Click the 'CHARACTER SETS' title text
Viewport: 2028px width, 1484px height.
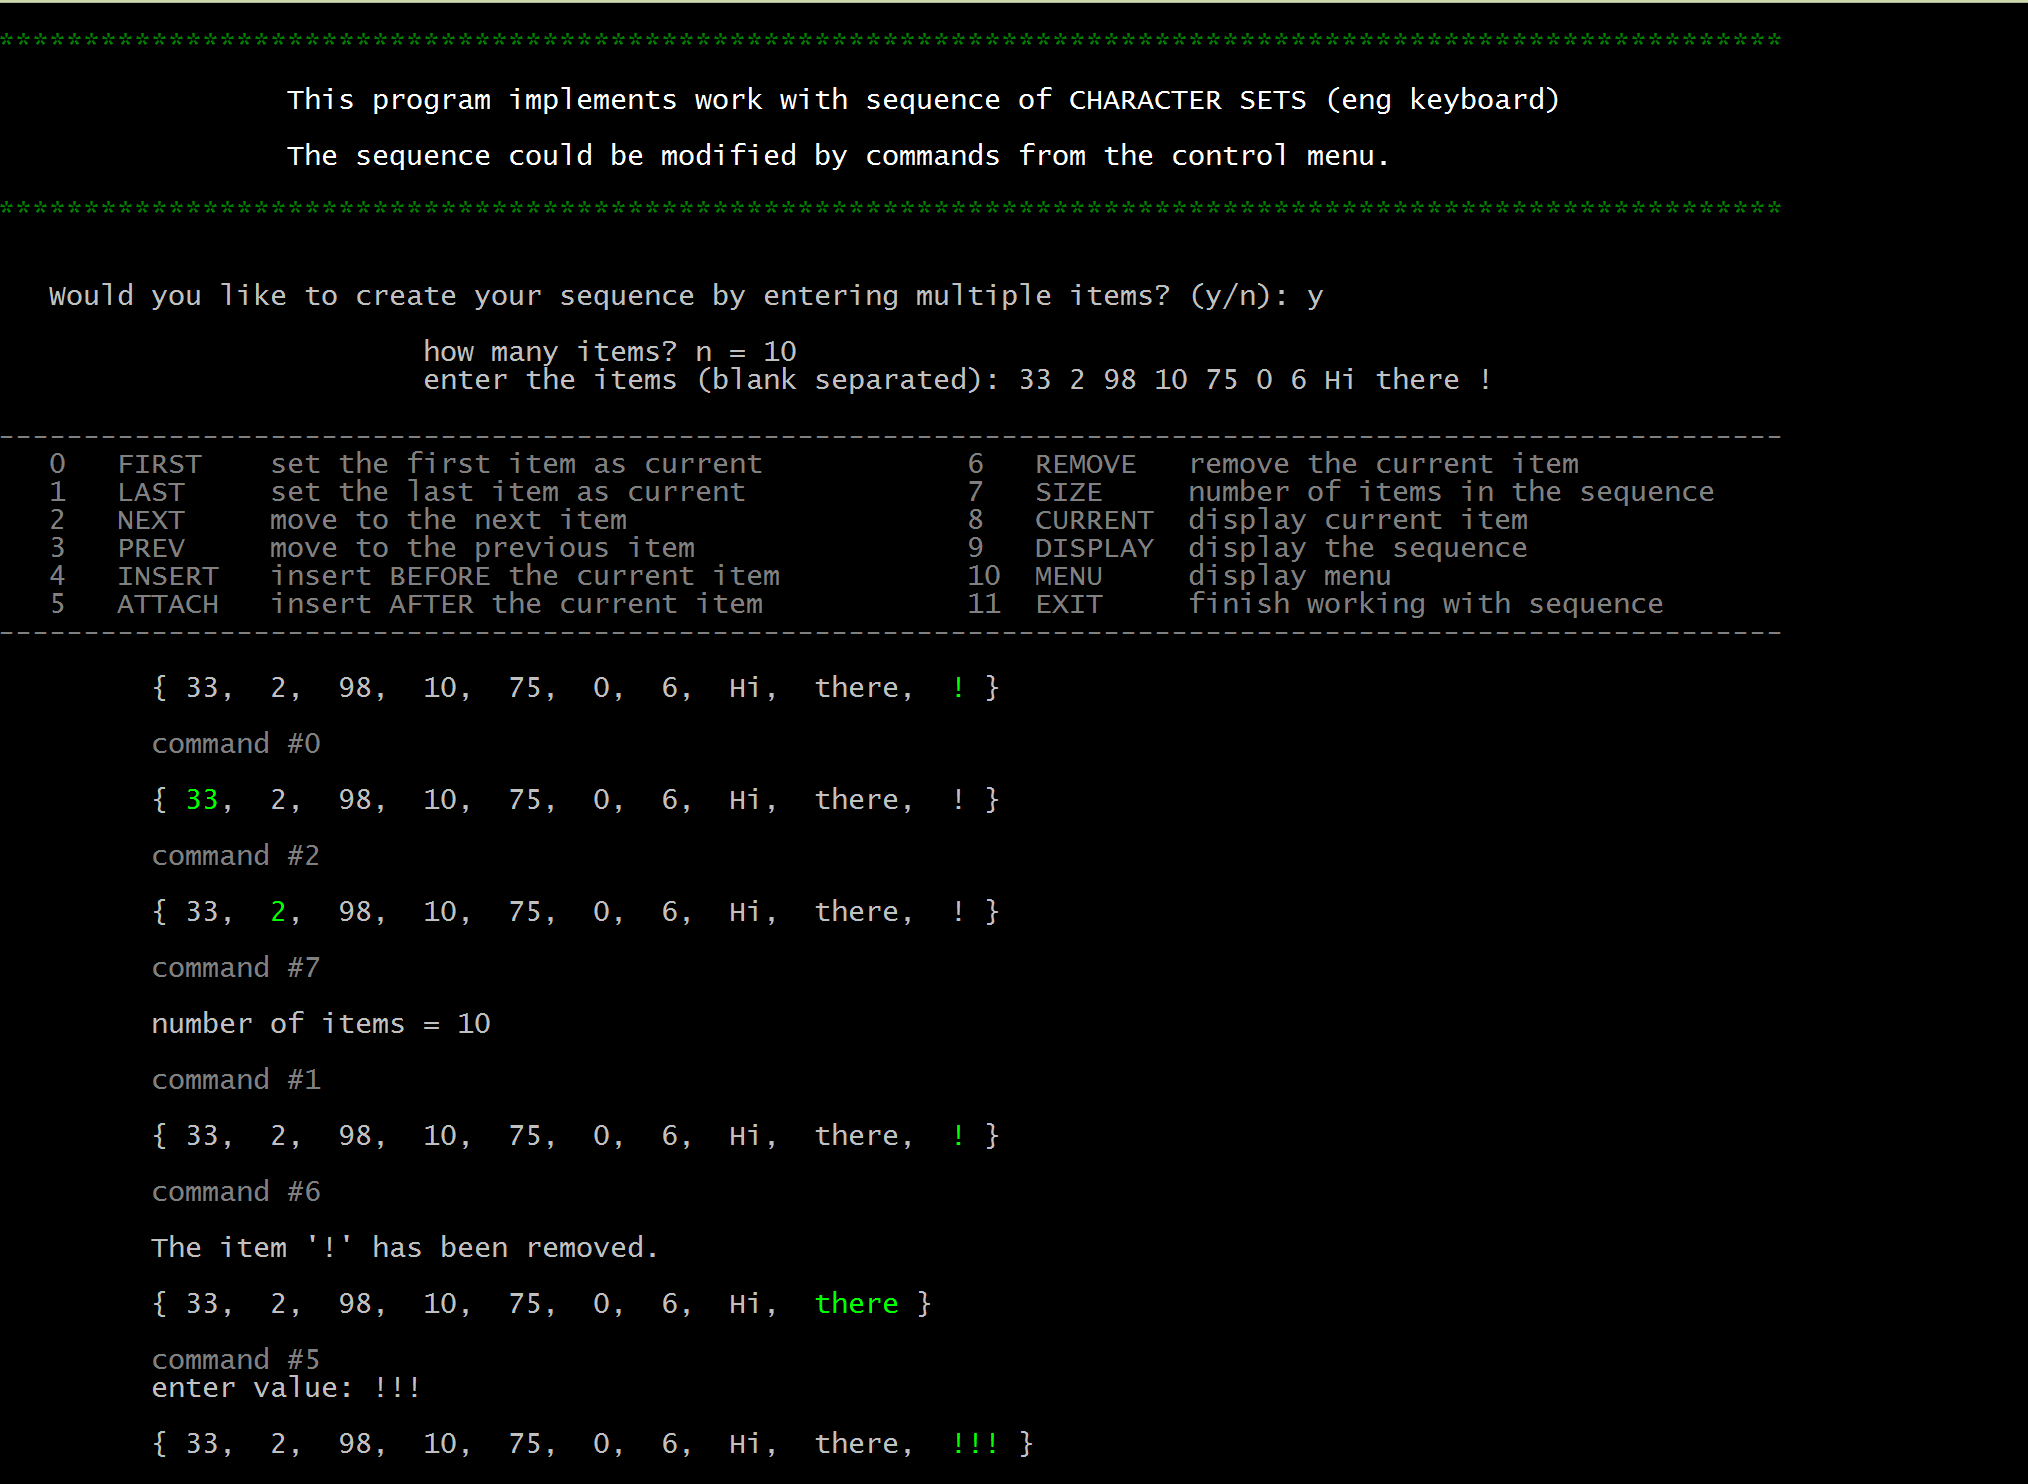pyautogui.click(x=1187, y=100)
